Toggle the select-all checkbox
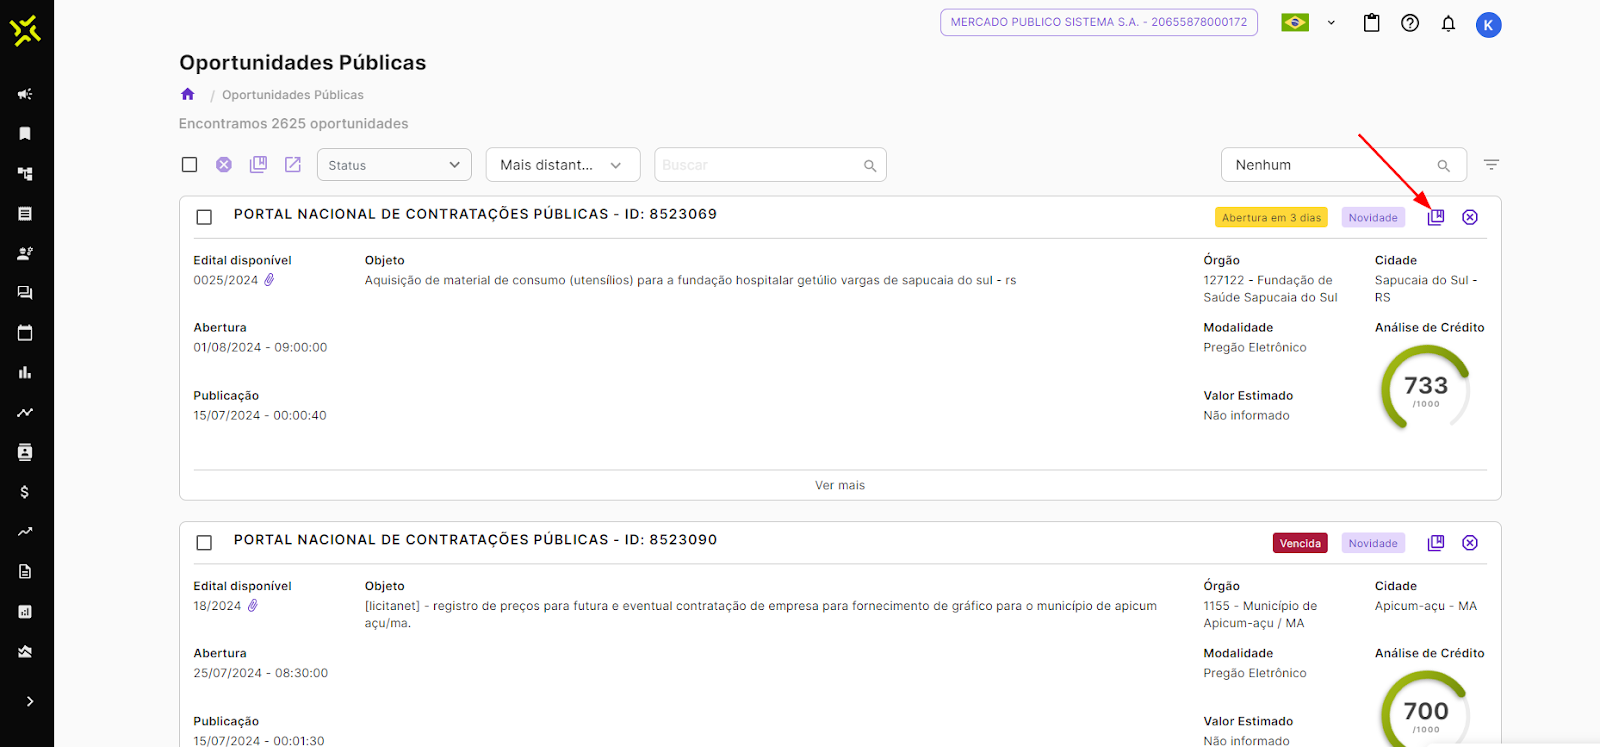This screenshot has width=1600, height=747. pyautogui.click(x=189, y=165)
